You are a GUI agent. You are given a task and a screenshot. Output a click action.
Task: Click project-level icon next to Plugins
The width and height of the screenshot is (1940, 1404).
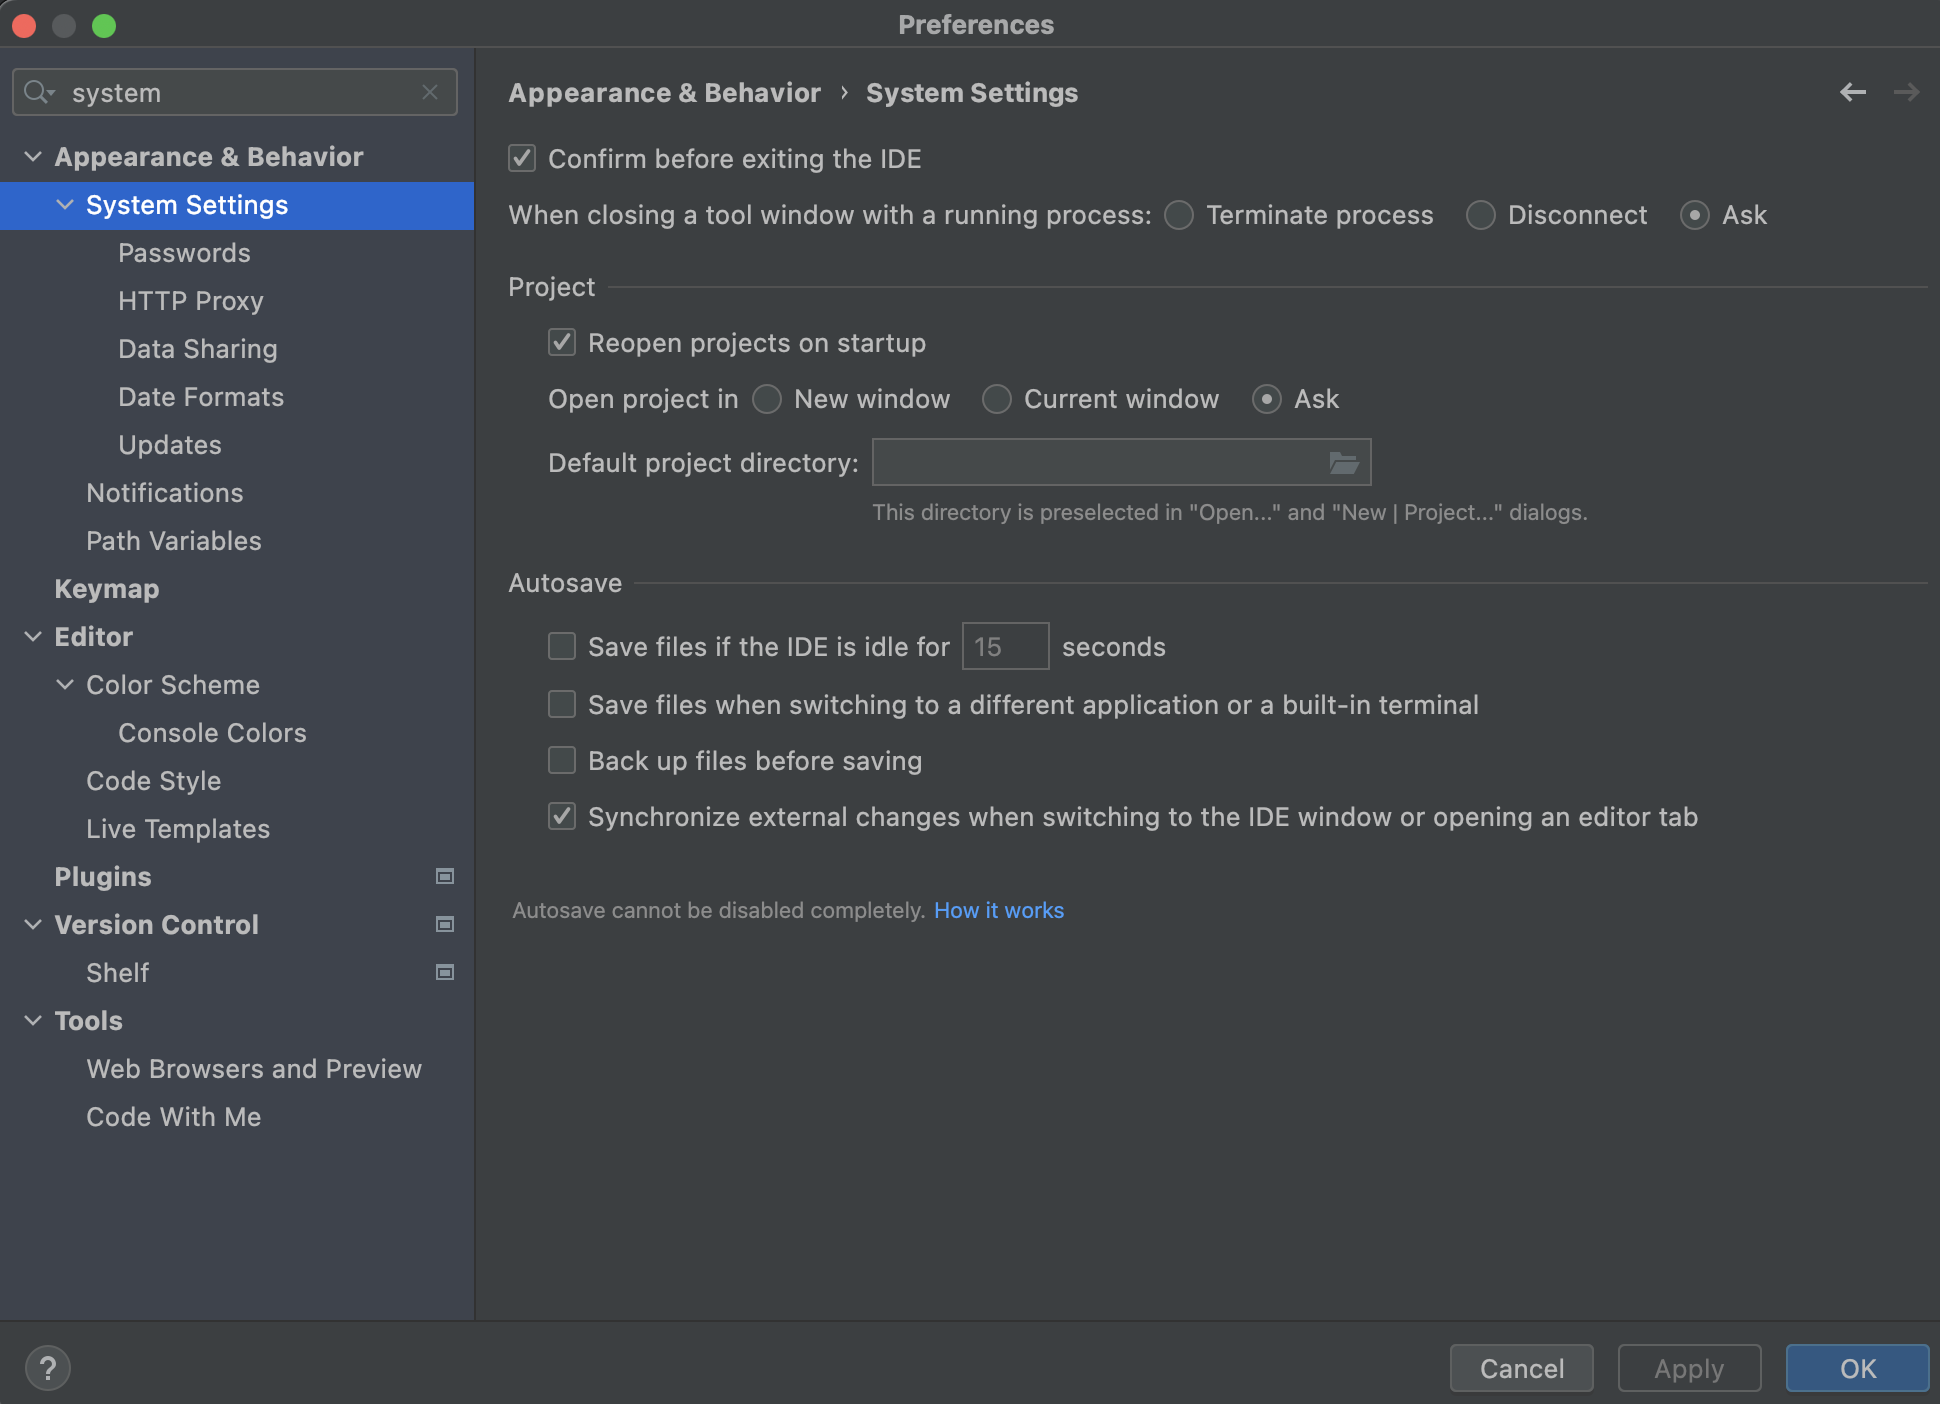445,877
